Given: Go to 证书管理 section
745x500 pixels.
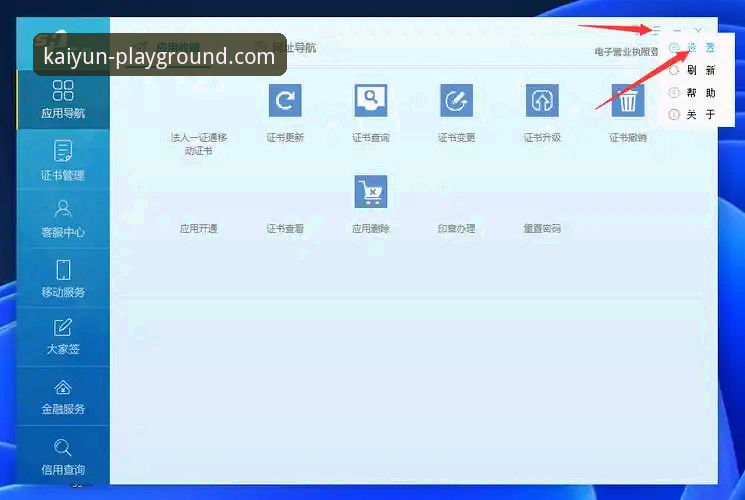Looking at the screenshot, I should point(62,160).
